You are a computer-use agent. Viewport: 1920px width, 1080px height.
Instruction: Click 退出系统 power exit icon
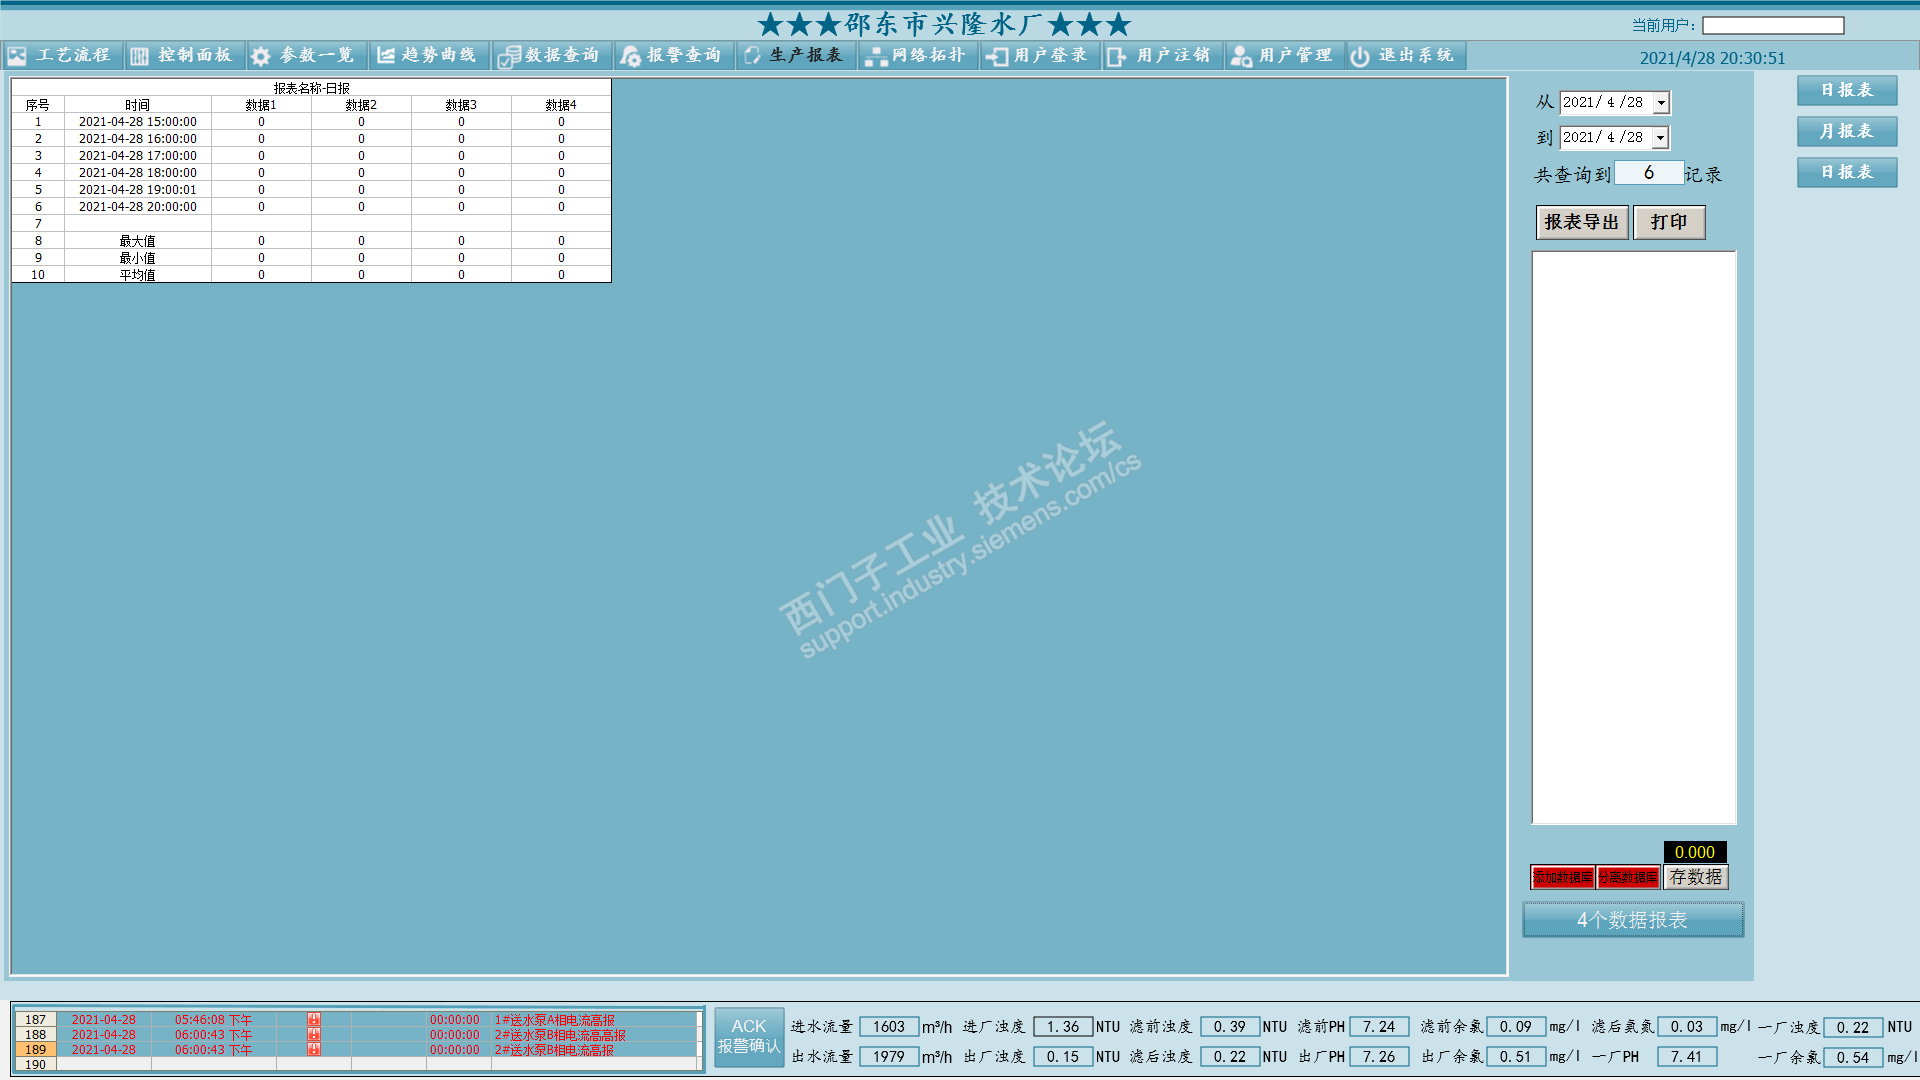(x=1360, y=56)
